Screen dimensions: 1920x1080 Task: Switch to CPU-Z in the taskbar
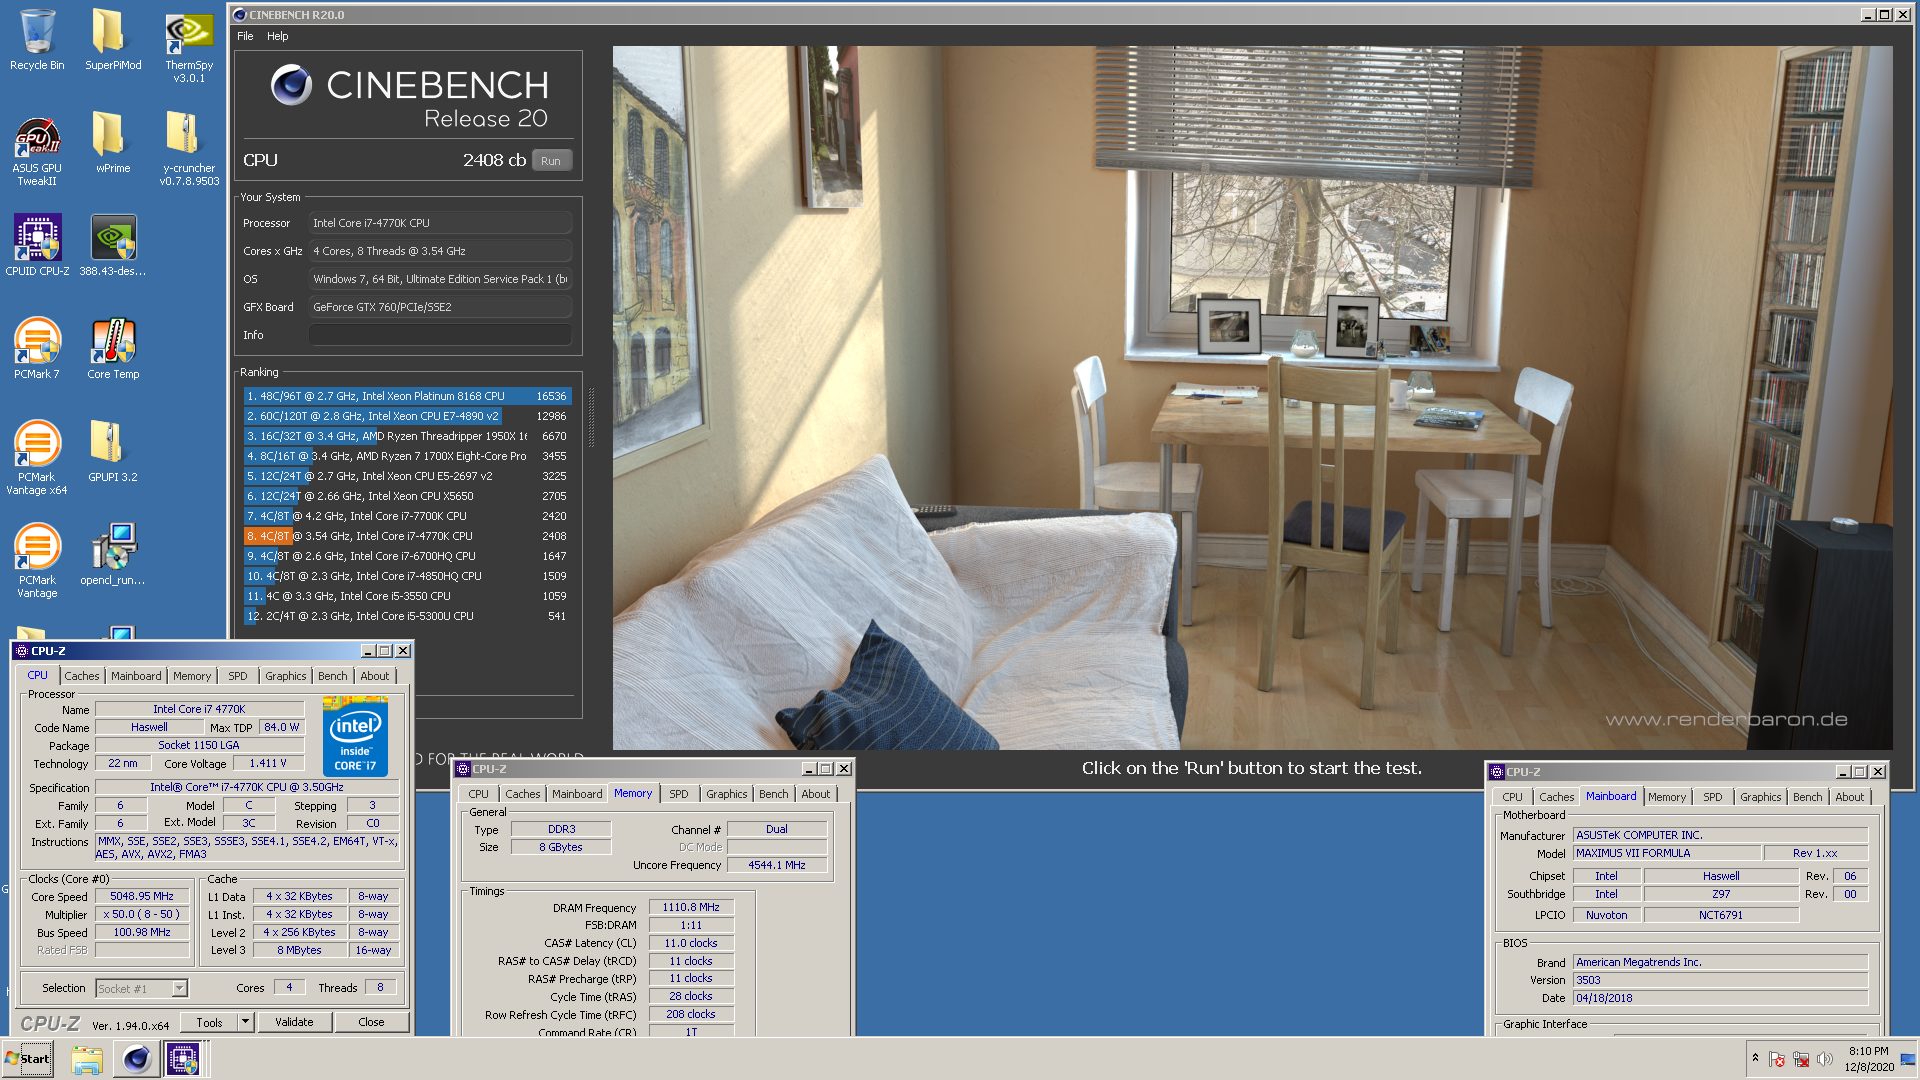183,1059
